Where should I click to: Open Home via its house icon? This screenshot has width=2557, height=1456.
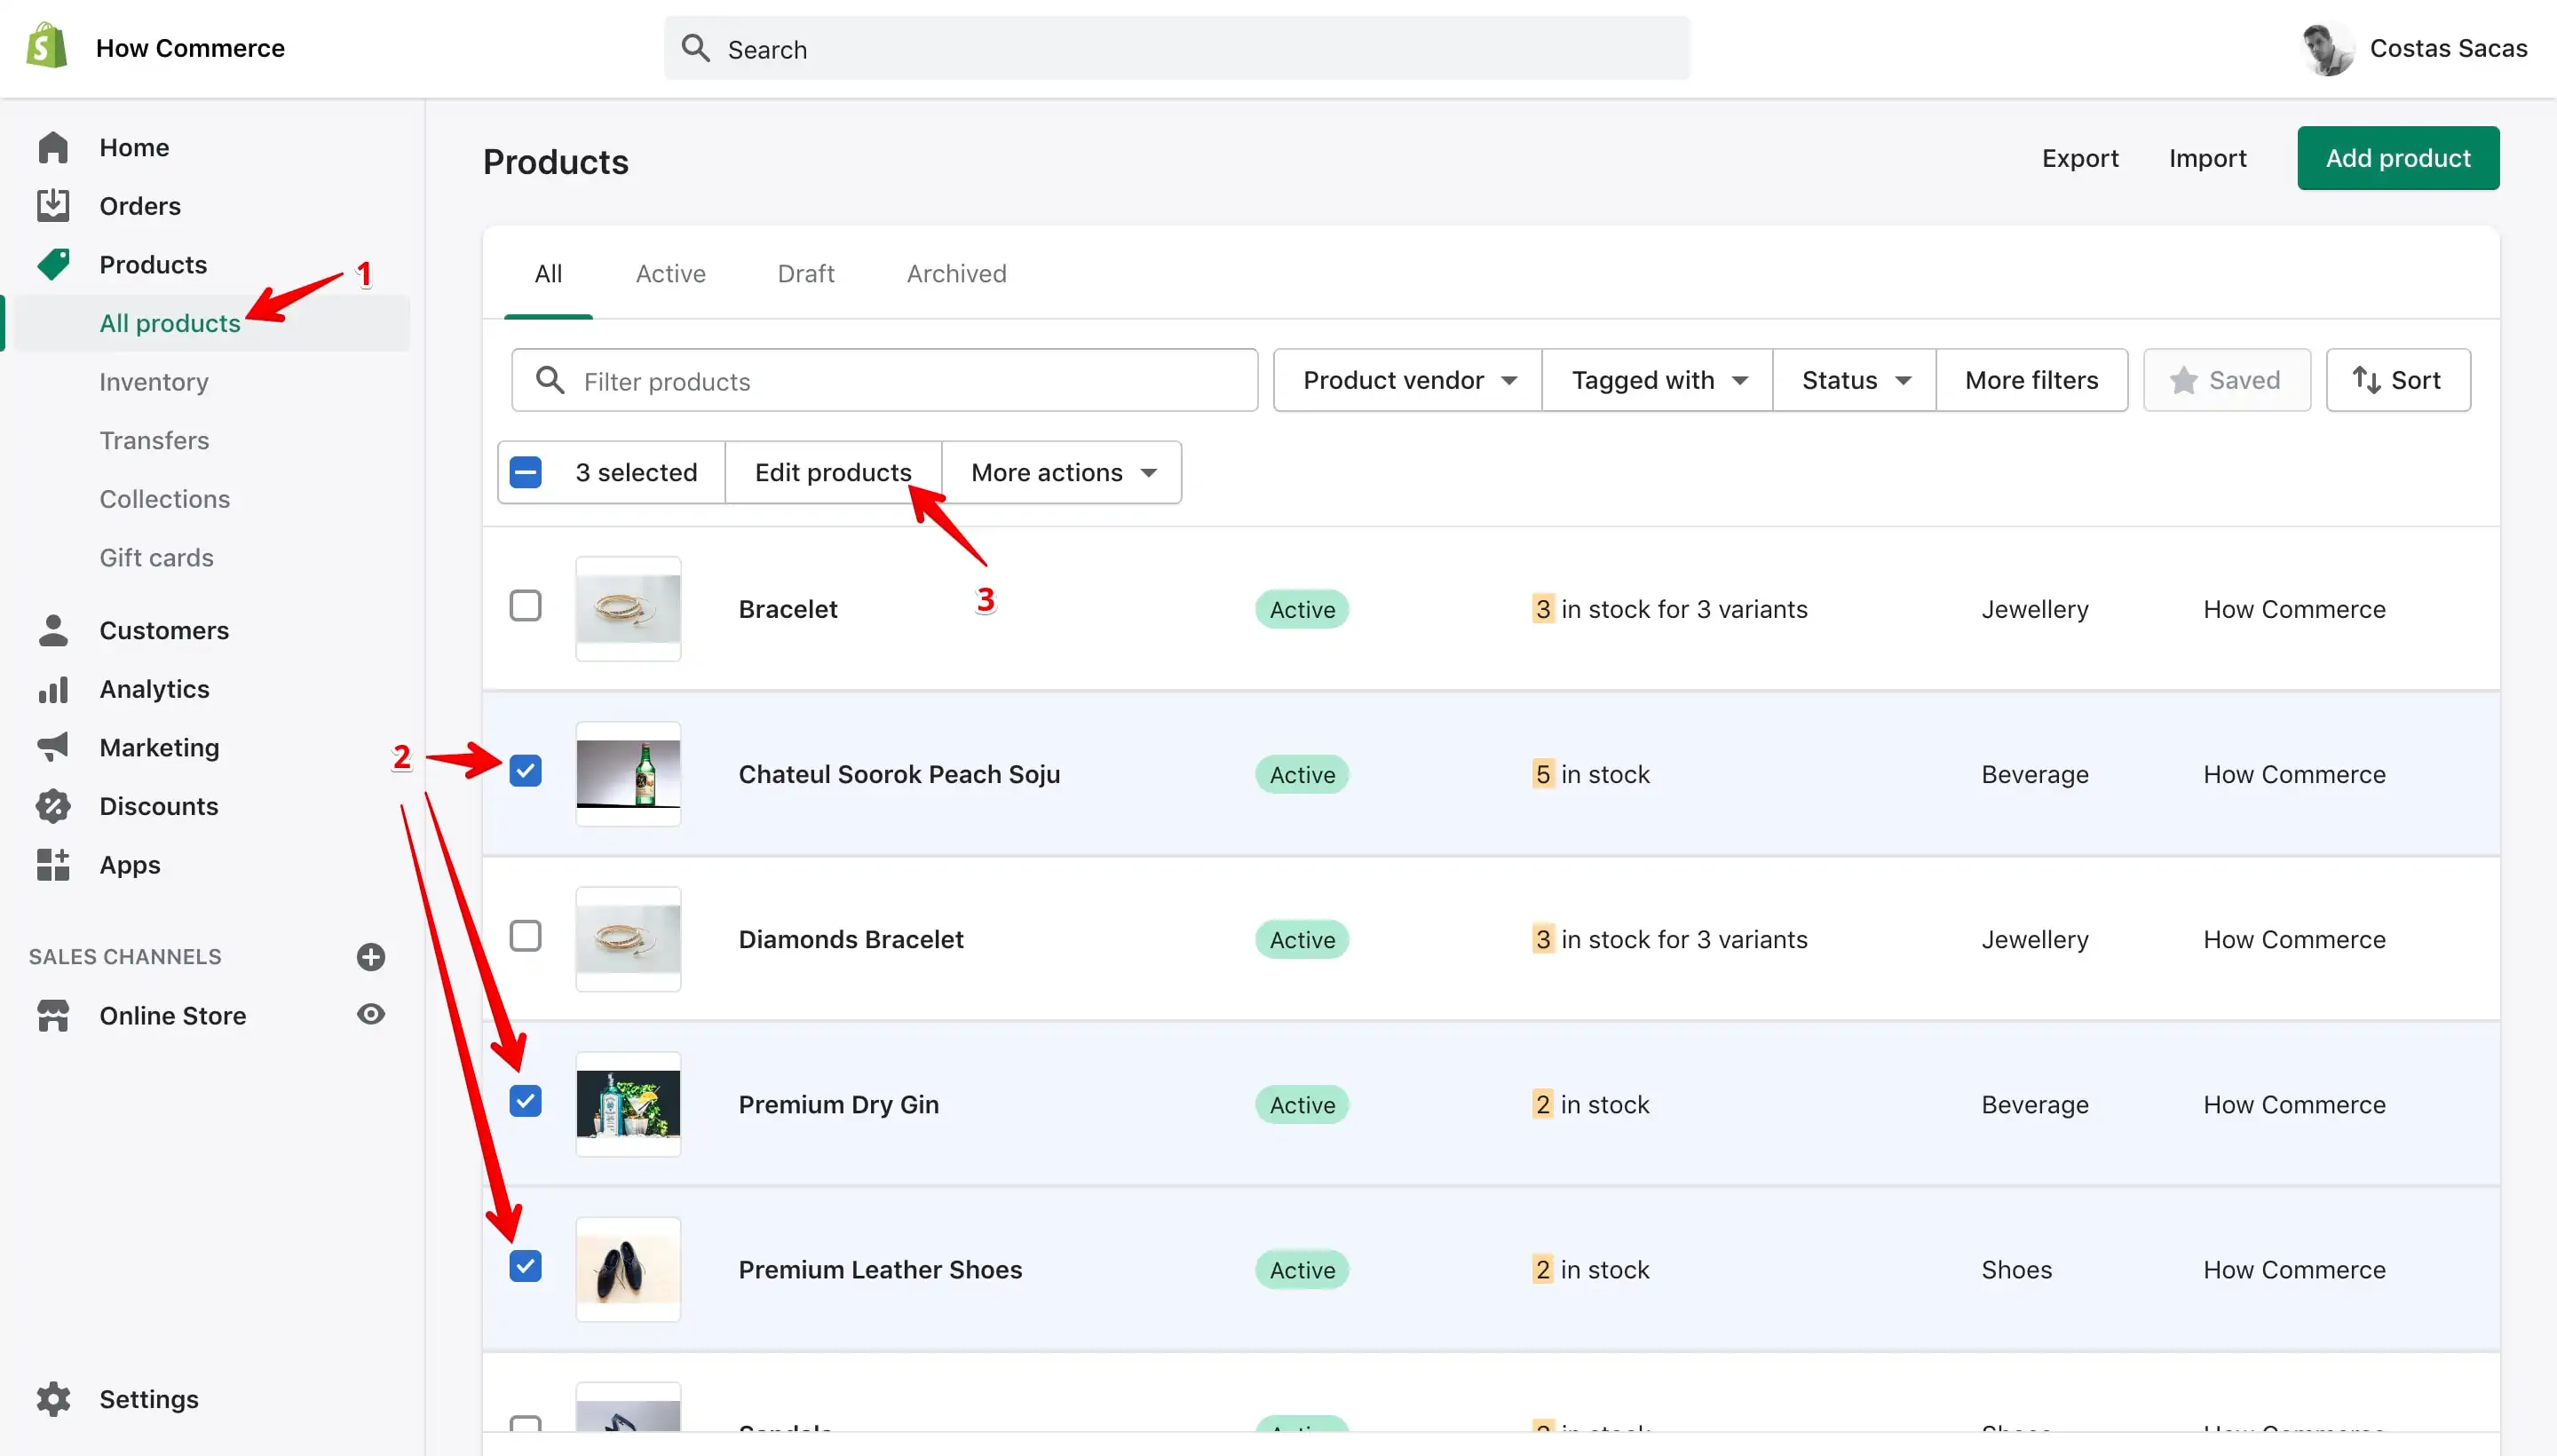click(53, 147)
